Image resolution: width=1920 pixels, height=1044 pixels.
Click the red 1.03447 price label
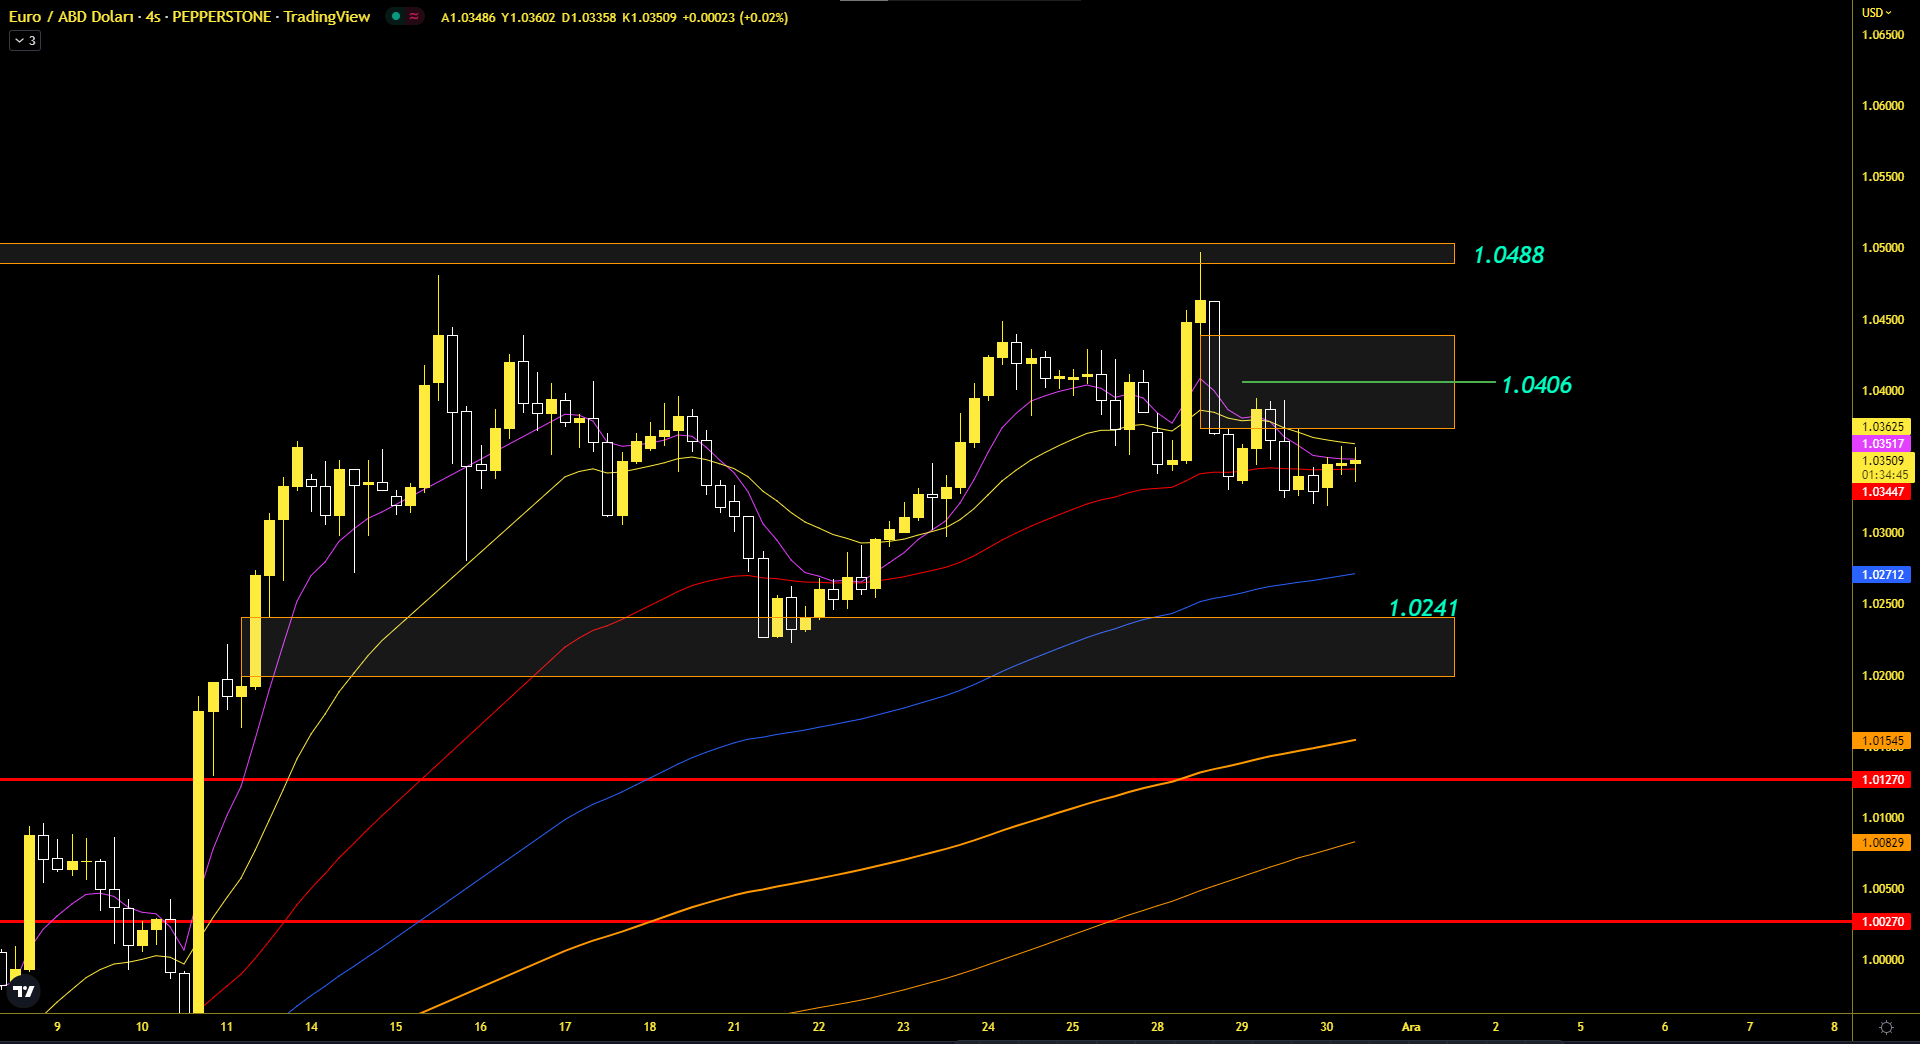[x=1882, y=492]
